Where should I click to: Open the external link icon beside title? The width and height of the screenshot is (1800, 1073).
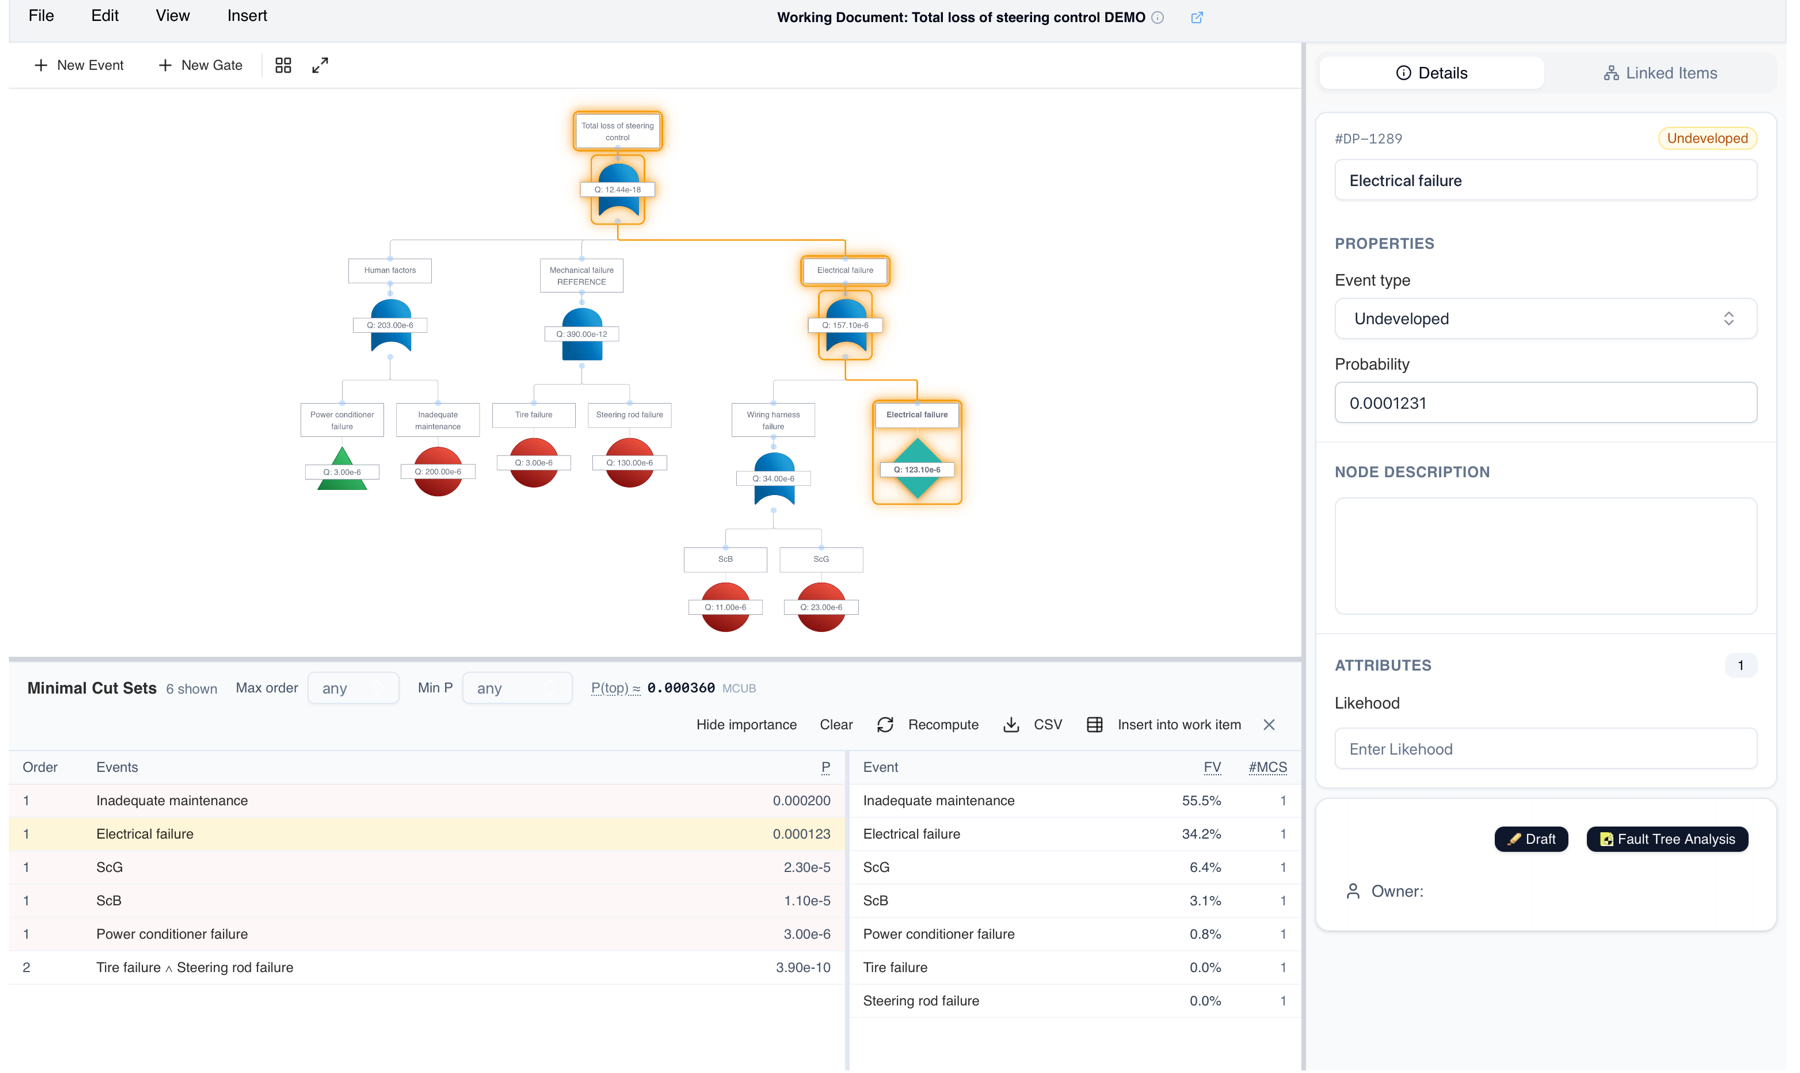point(1197,17)
